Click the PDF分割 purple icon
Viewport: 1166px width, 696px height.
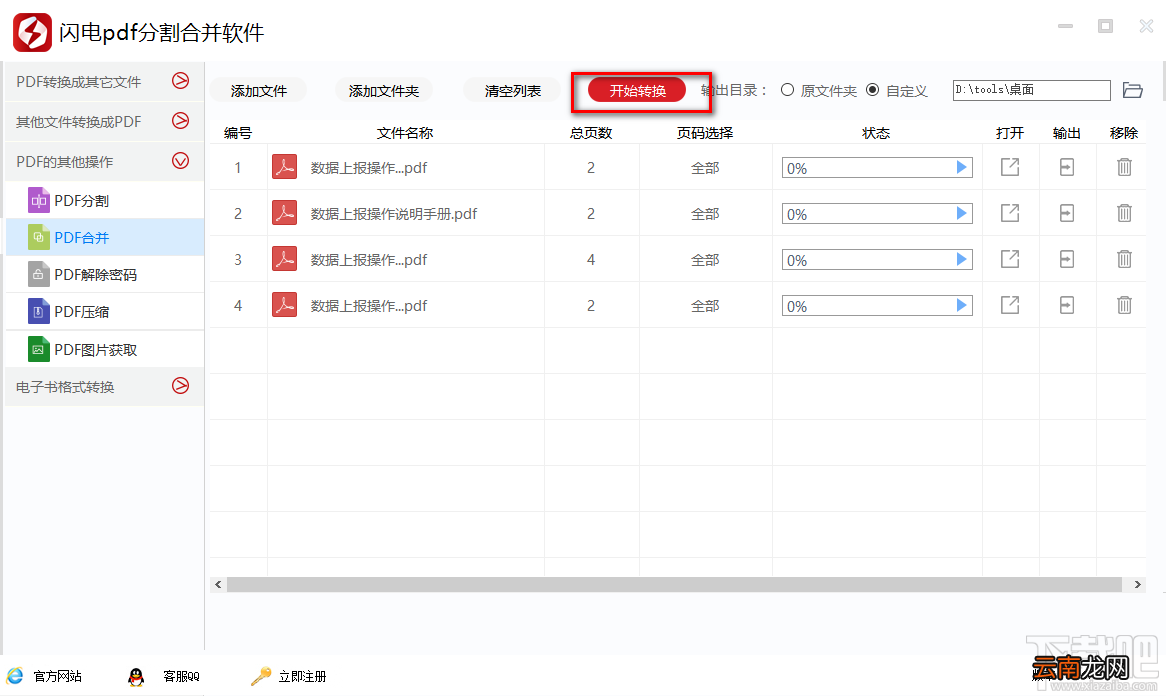[39, 200]
